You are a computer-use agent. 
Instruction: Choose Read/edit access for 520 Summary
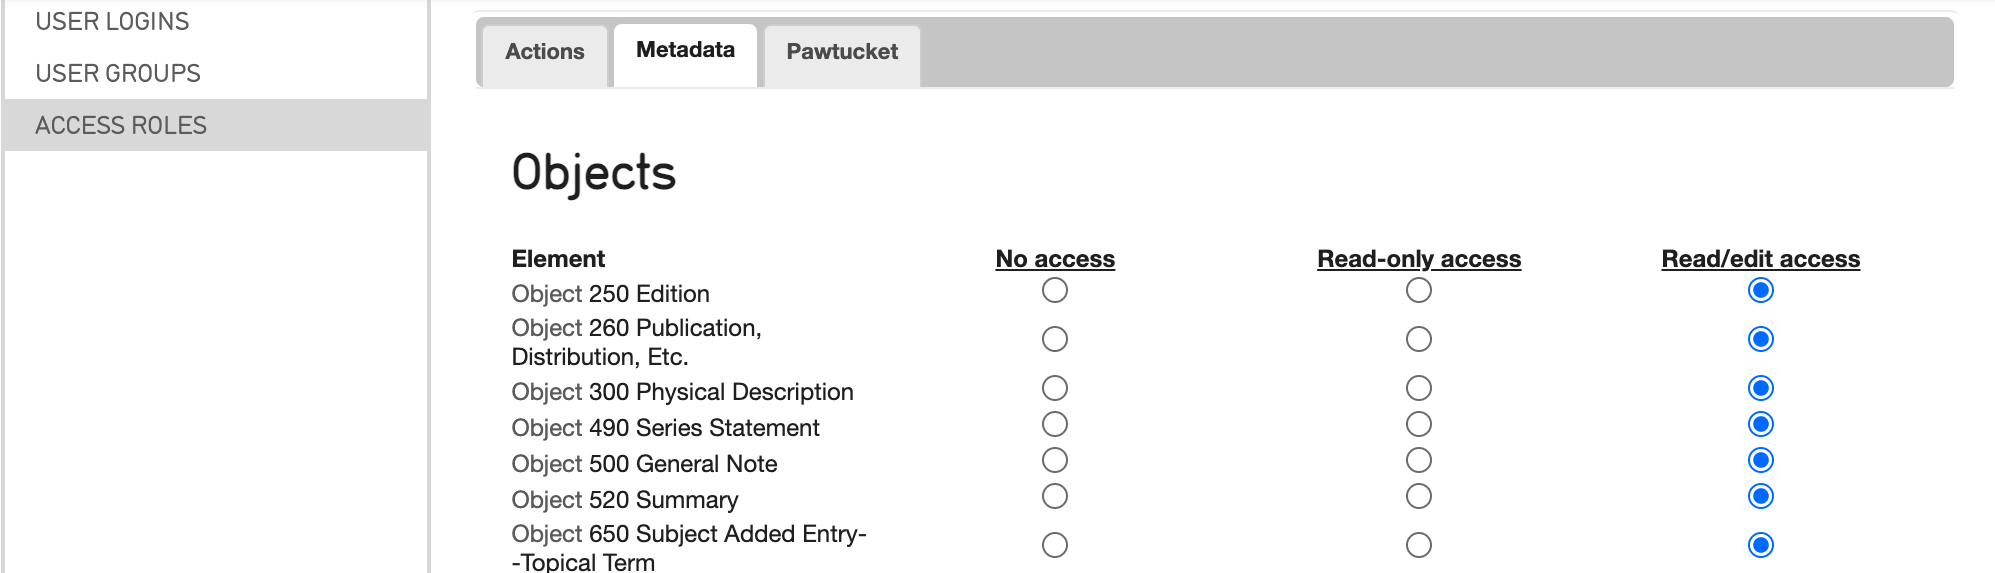[x=1760, y=496]
